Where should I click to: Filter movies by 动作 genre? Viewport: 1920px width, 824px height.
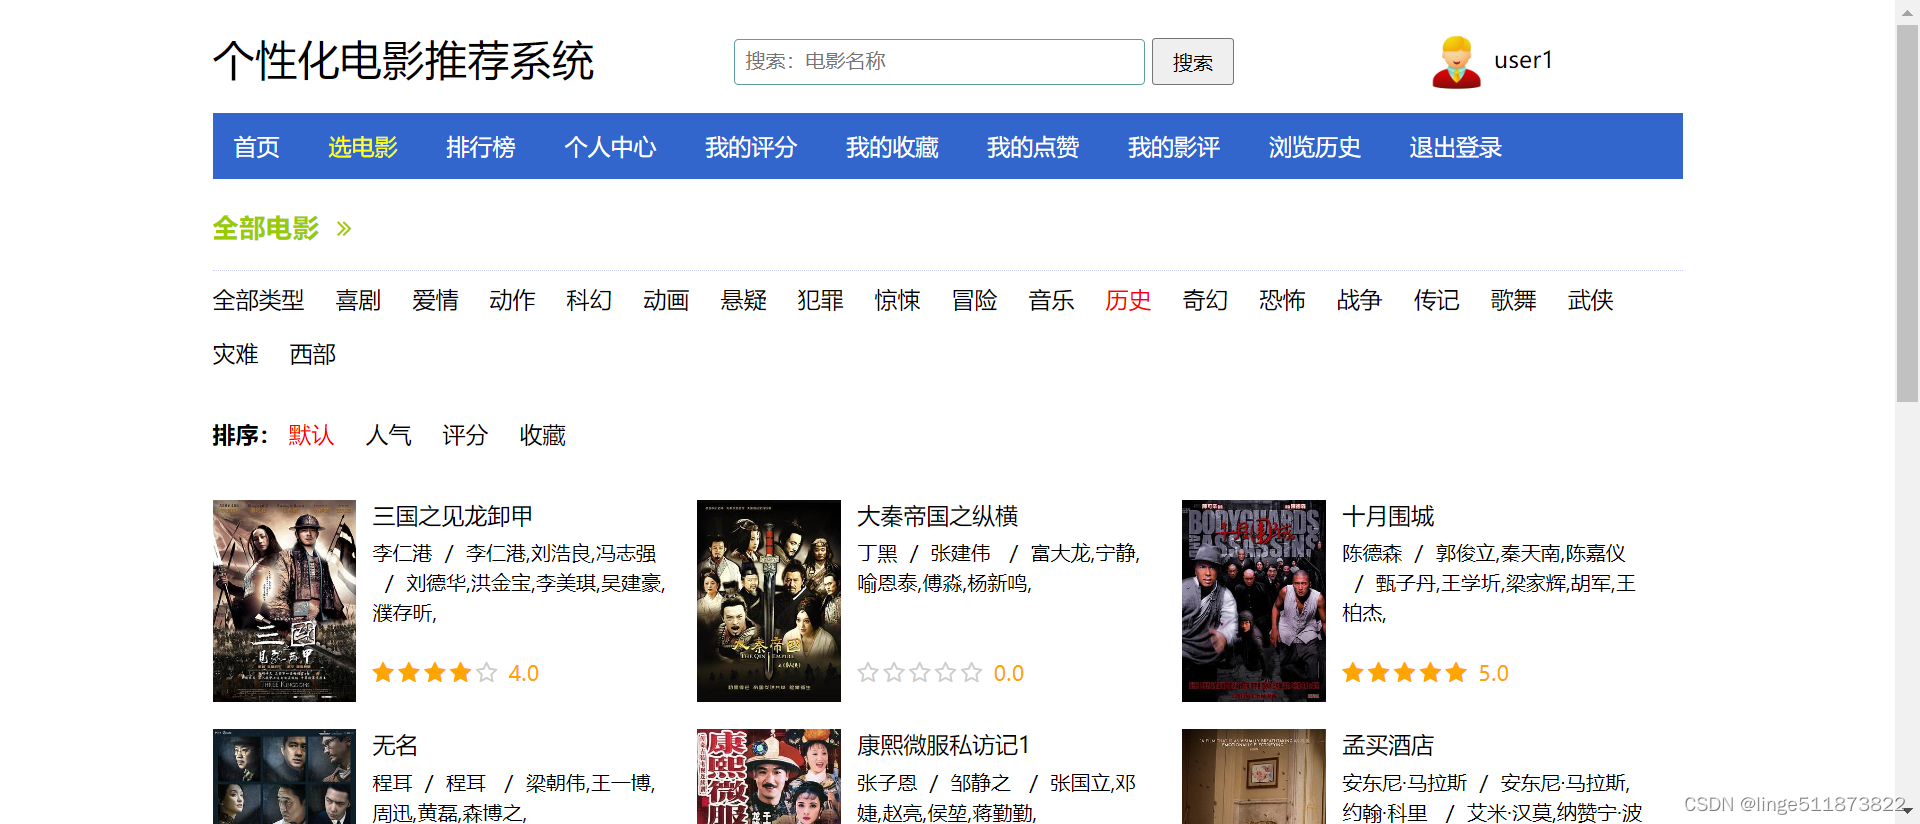coord(513,300)
